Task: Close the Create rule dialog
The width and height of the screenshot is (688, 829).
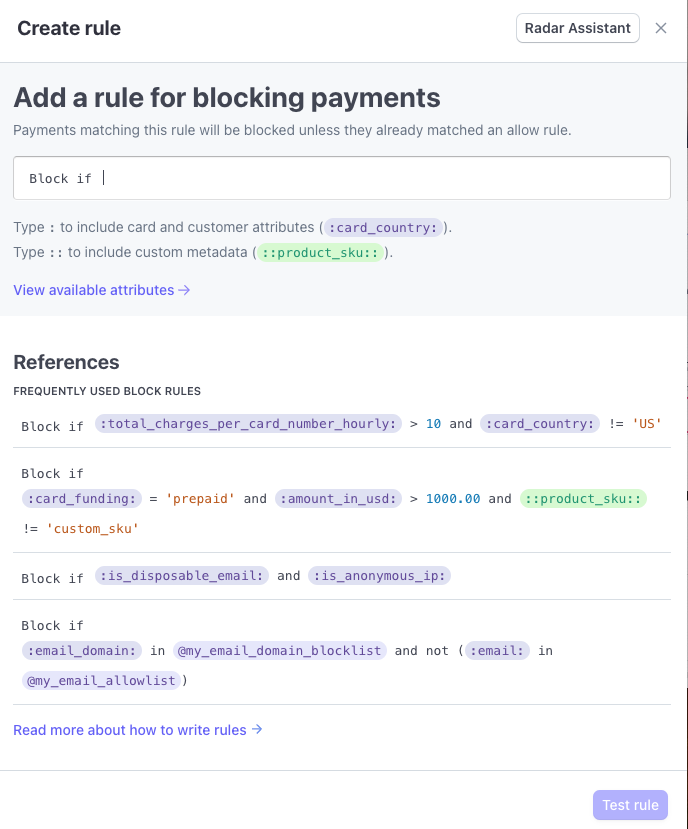Action: coord(661,28)
